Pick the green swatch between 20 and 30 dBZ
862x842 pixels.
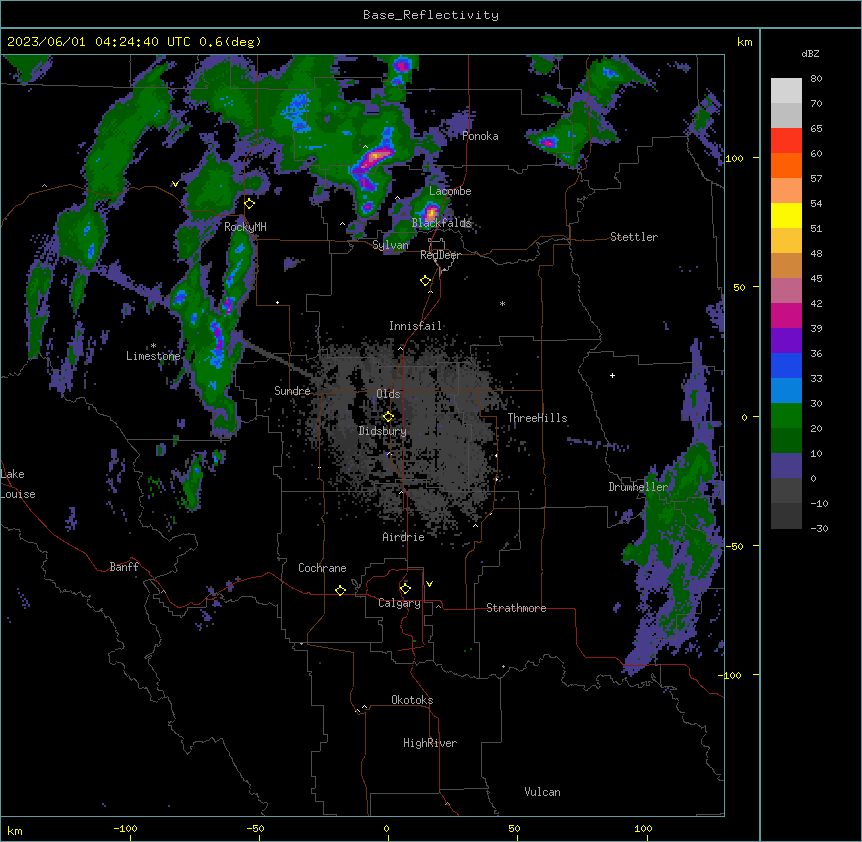pyautogui.click(x=786, y=416)
